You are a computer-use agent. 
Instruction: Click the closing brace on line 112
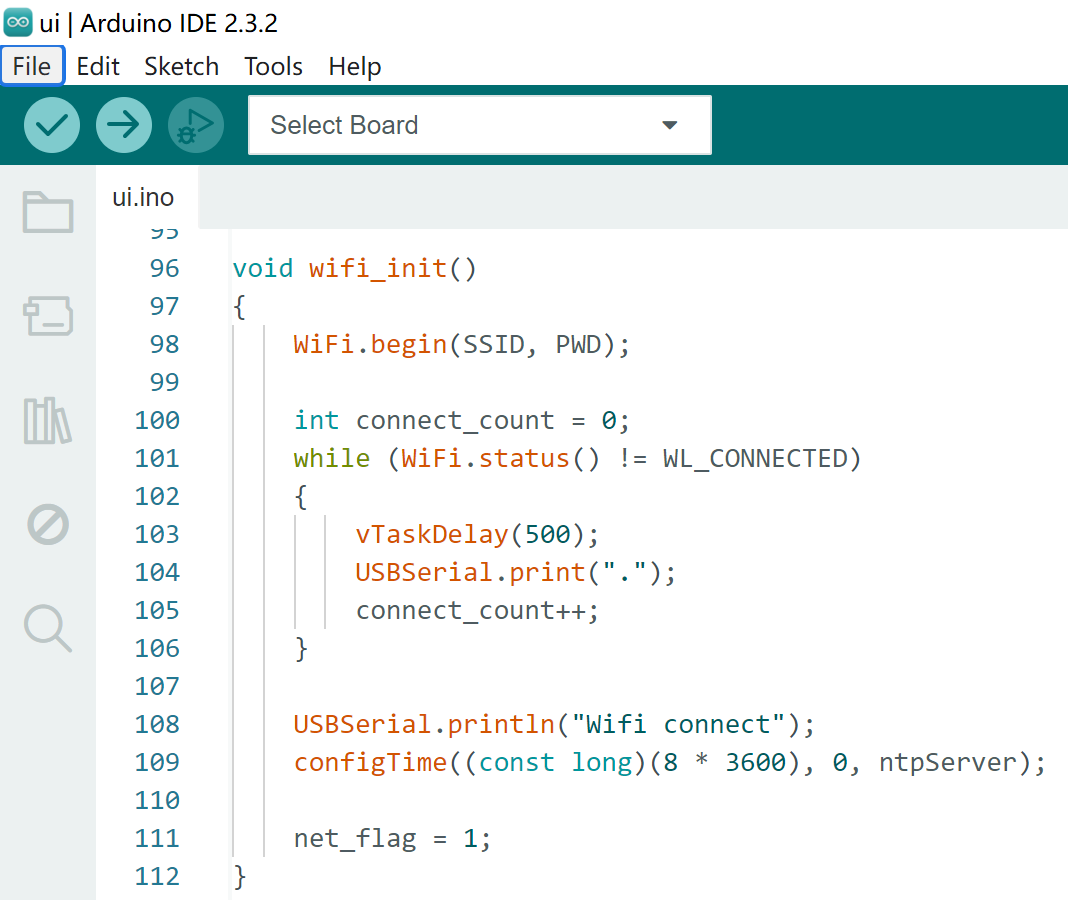pyautogui.click(x=239, y=876)
